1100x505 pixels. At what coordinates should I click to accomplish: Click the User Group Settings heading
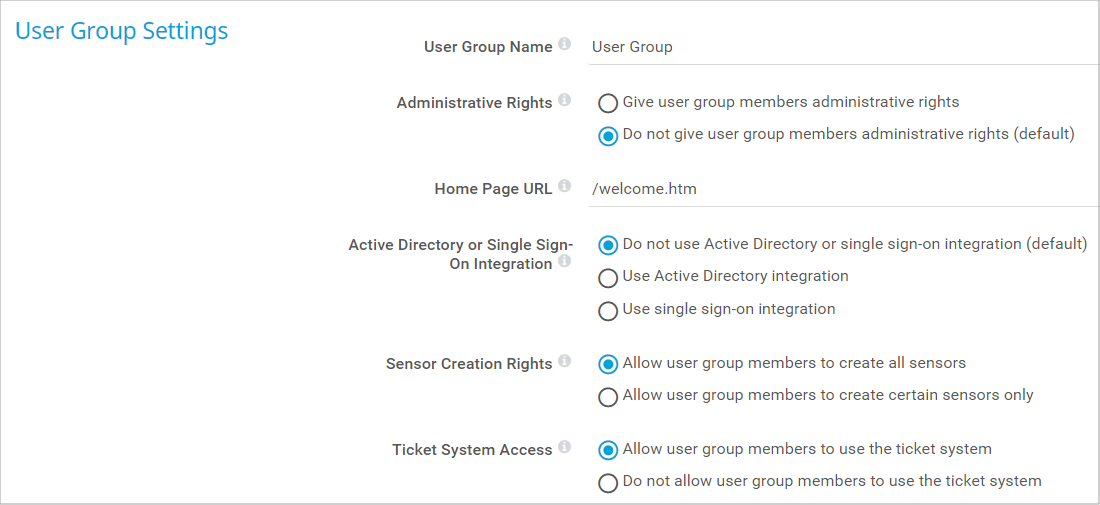(121, 31)
